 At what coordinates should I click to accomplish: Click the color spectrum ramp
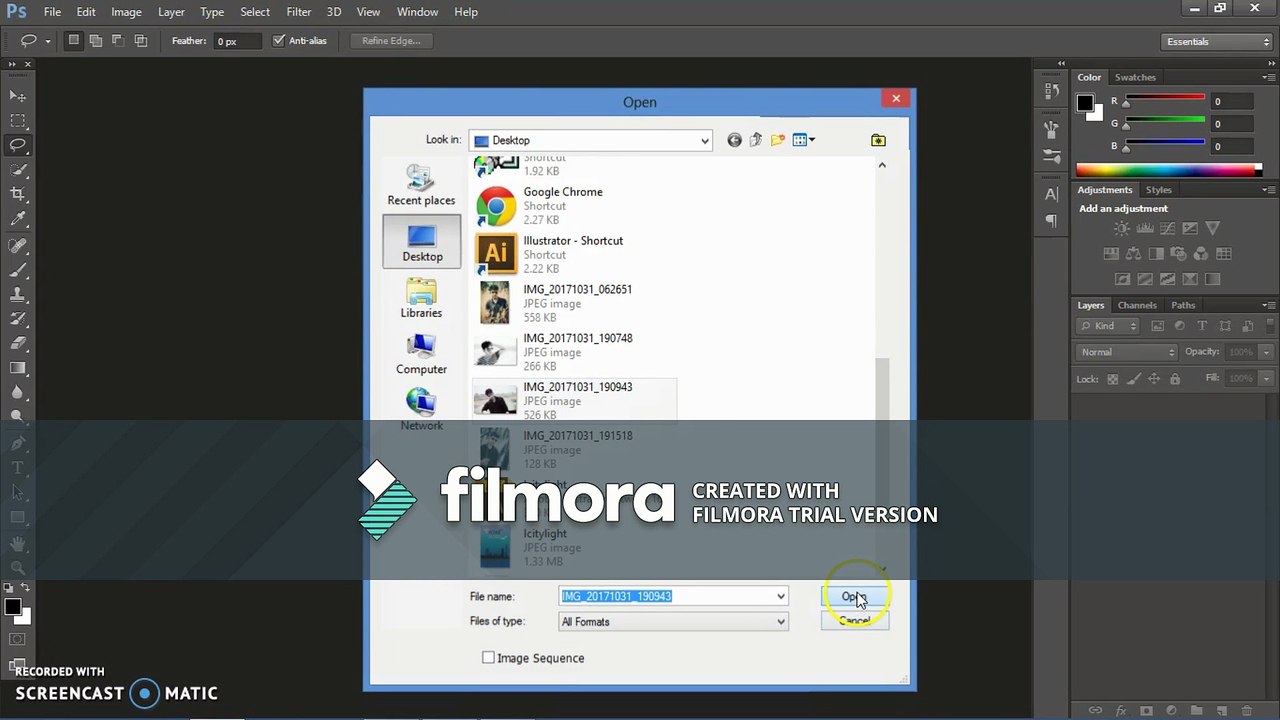pos(1169,170)
